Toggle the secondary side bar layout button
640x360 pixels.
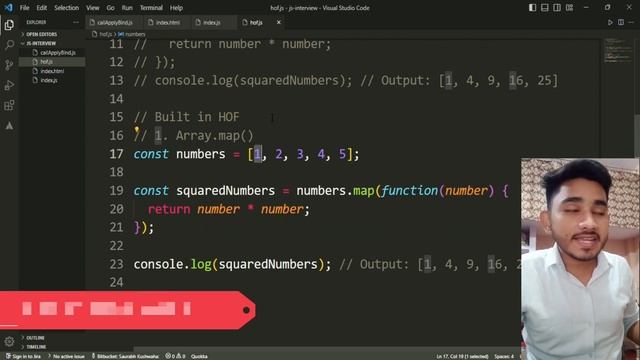pos(557,7)
